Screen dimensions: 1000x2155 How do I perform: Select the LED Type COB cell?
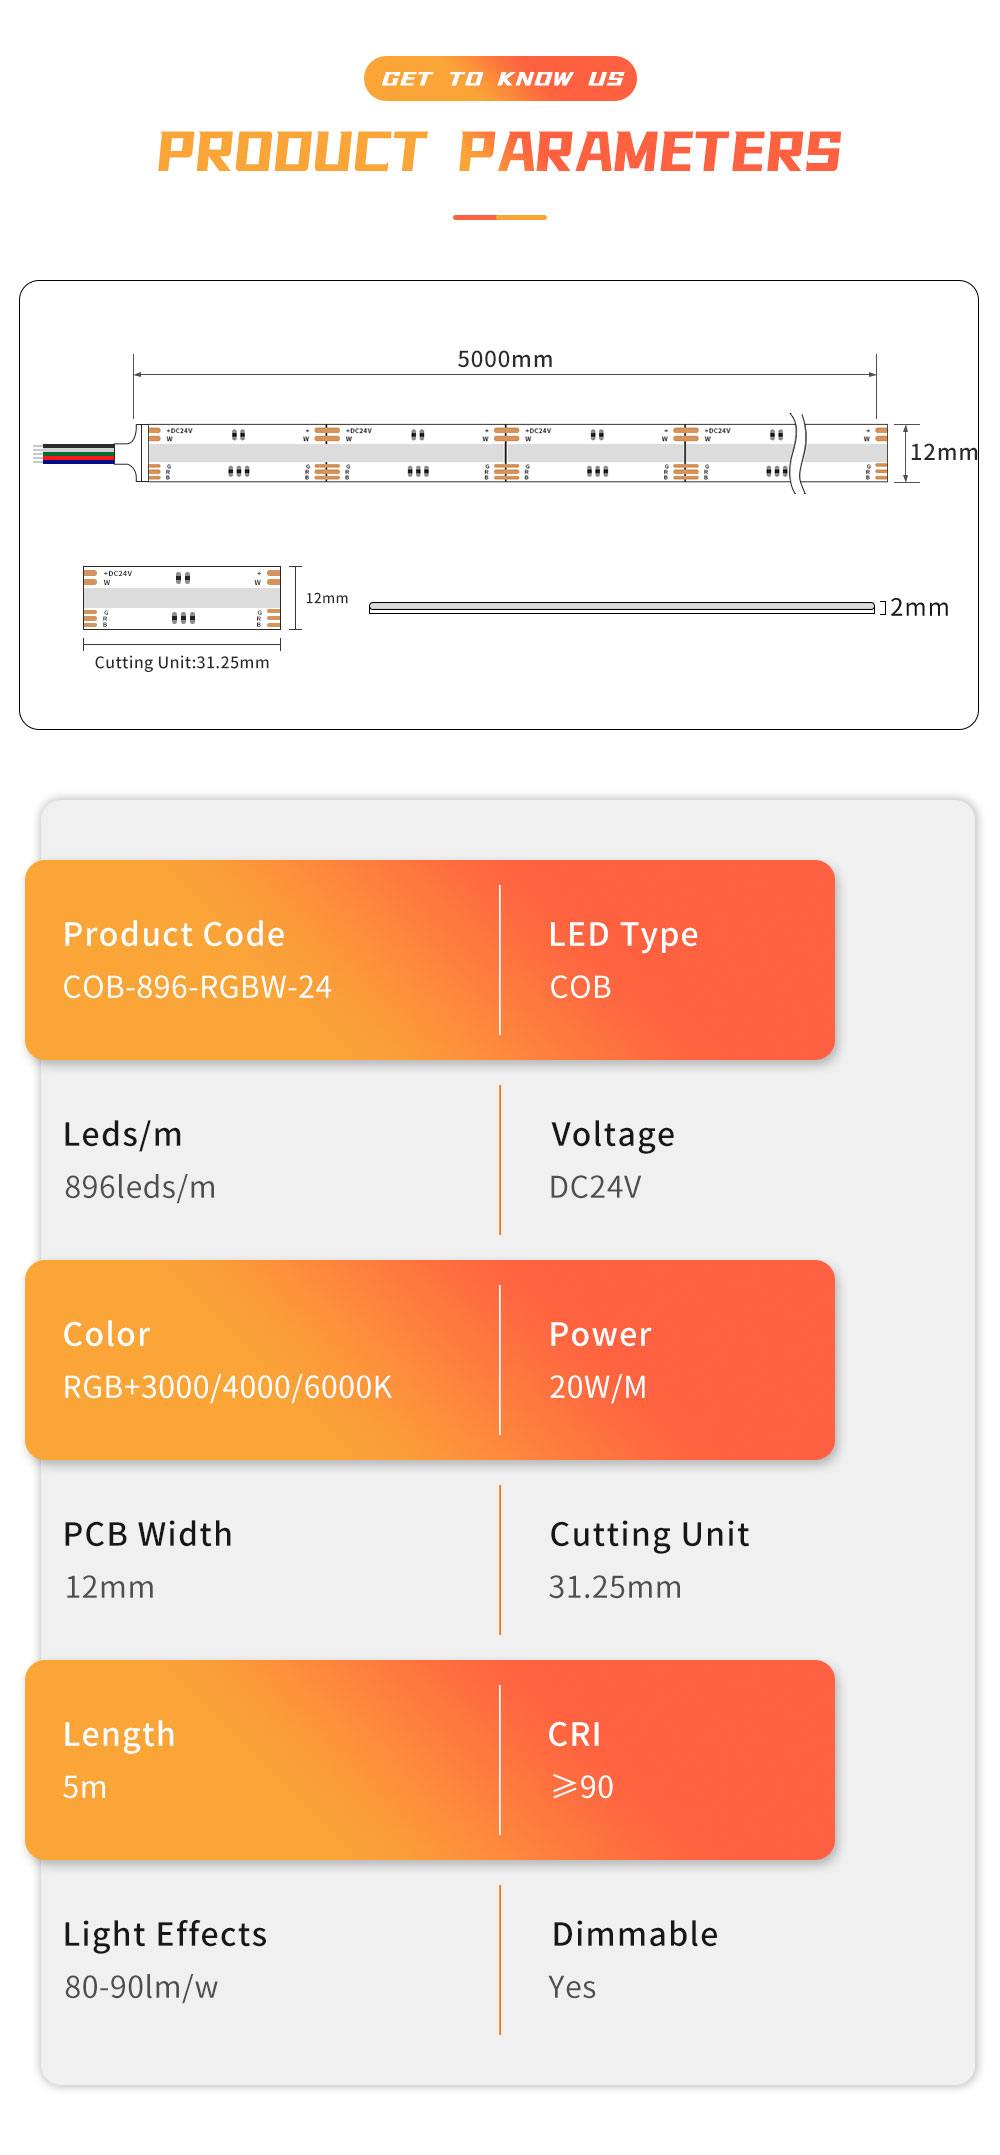(624, 960)
